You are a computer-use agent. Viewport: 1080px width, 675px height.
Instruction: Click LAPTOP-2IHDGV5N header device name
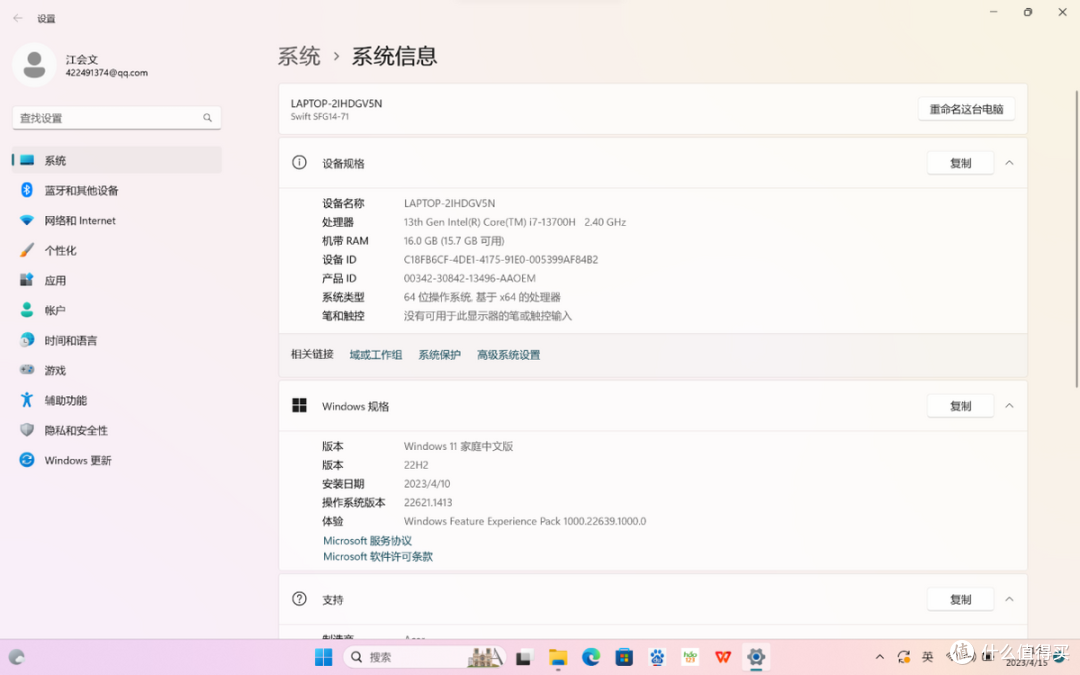(336, 103)
